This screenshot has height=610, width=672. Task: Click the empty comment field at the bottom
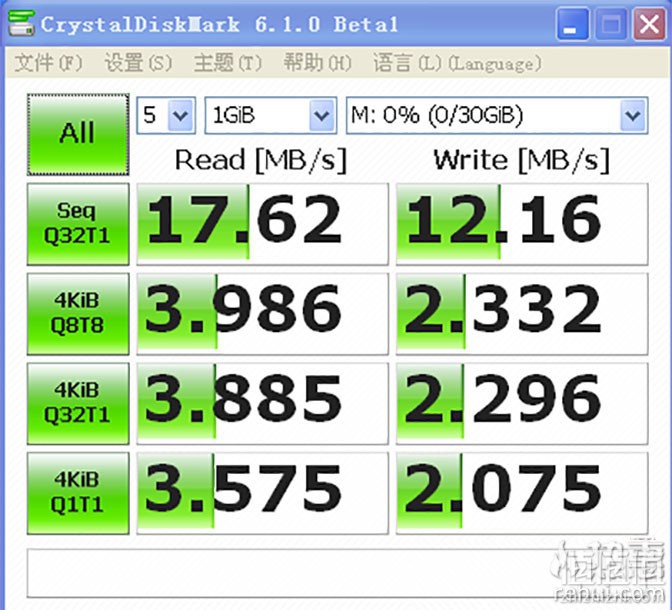click(x=337, y=573)
